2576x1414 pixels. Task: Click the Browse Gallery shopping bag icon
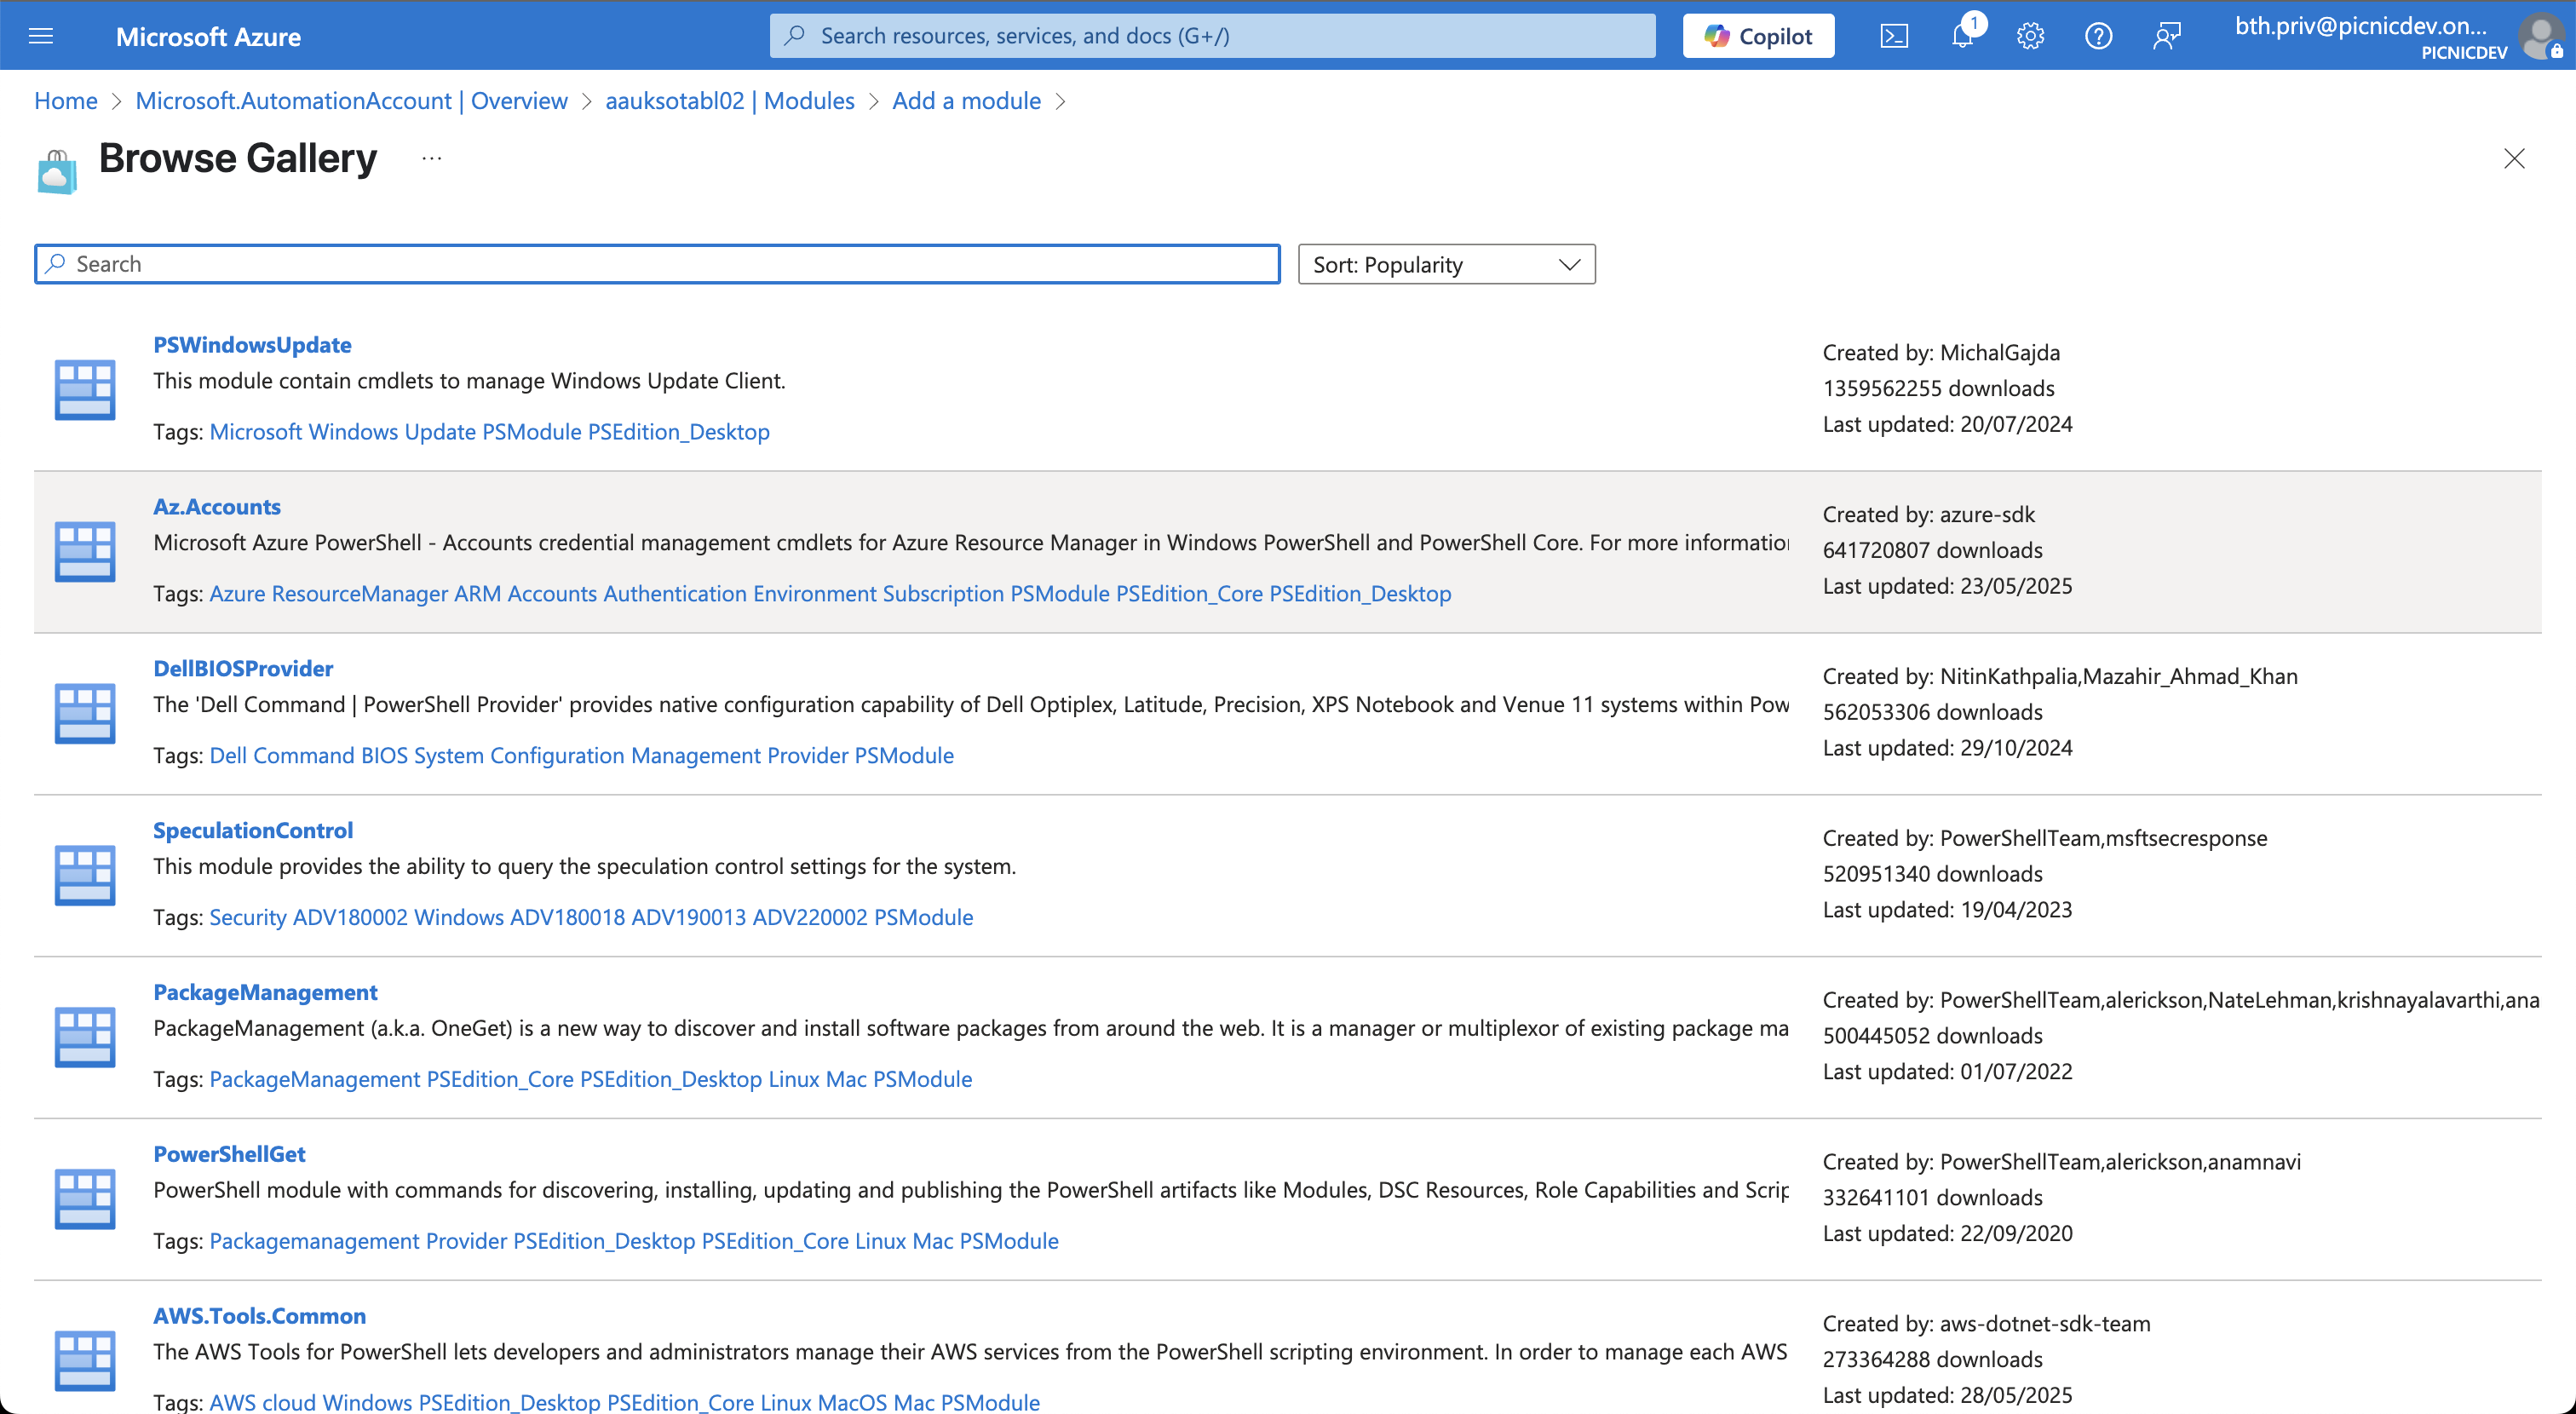57,172
